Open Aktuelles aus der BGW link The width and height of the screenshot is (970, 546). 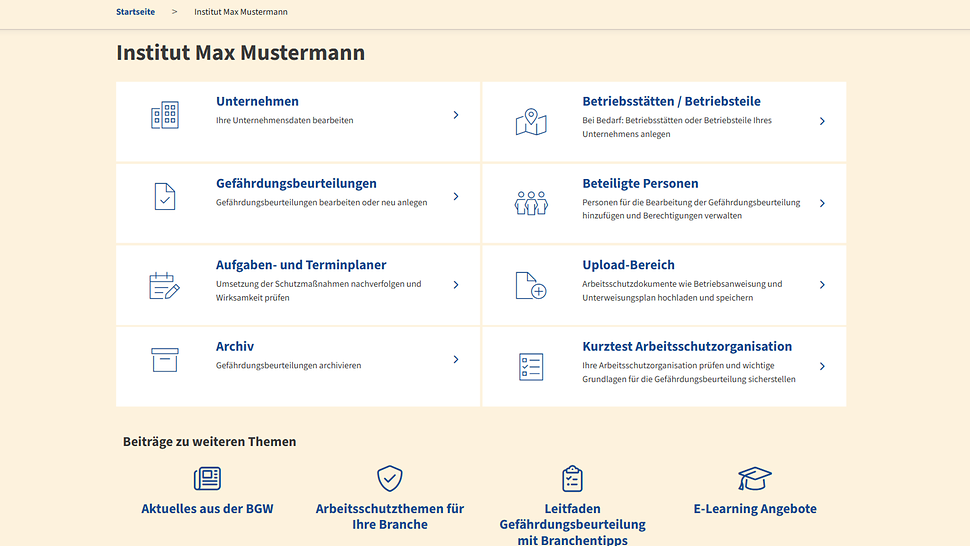(207, 509)
